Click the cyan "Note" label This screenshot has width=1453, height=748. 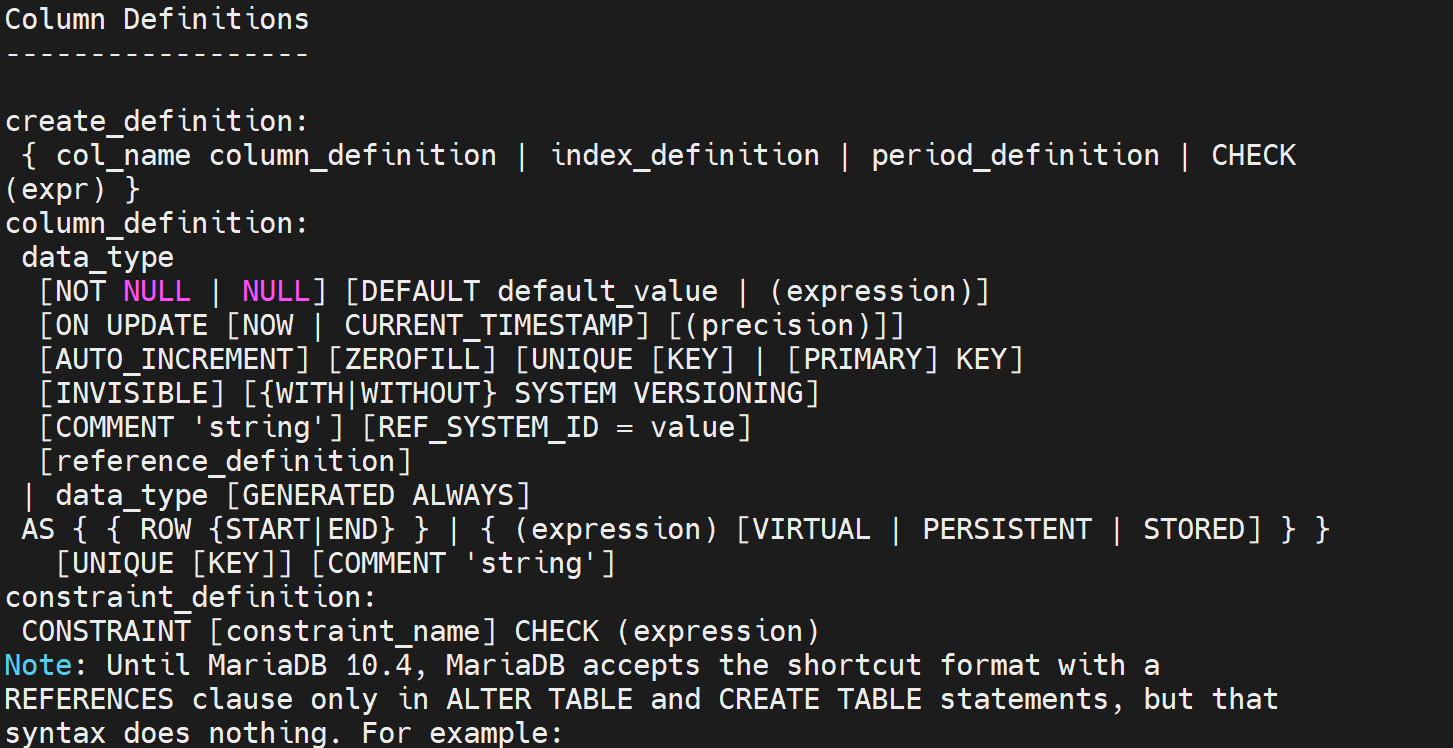(38, 665)
